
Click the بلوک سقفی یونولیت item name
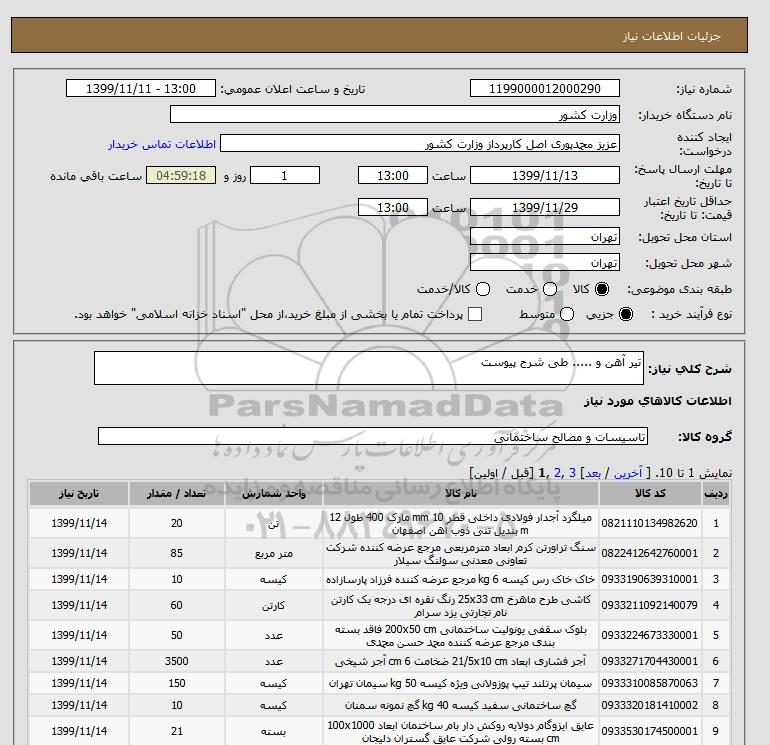point(461,635)
